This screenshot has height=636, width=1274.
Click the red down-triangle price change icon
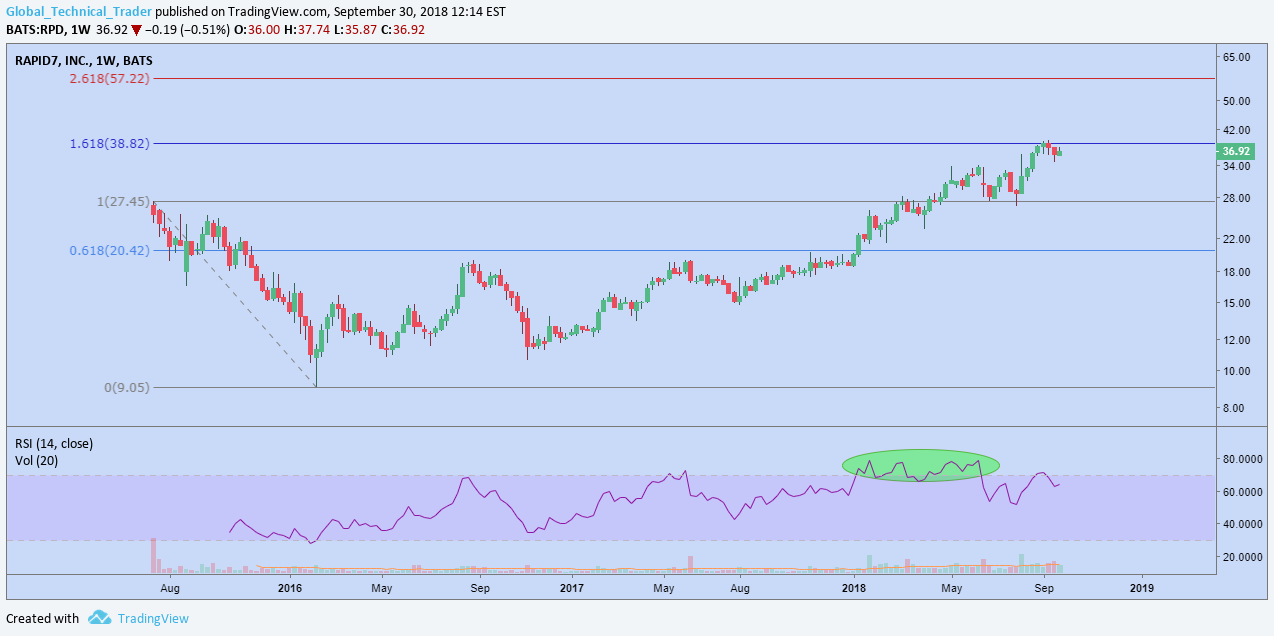pos(136,29)
